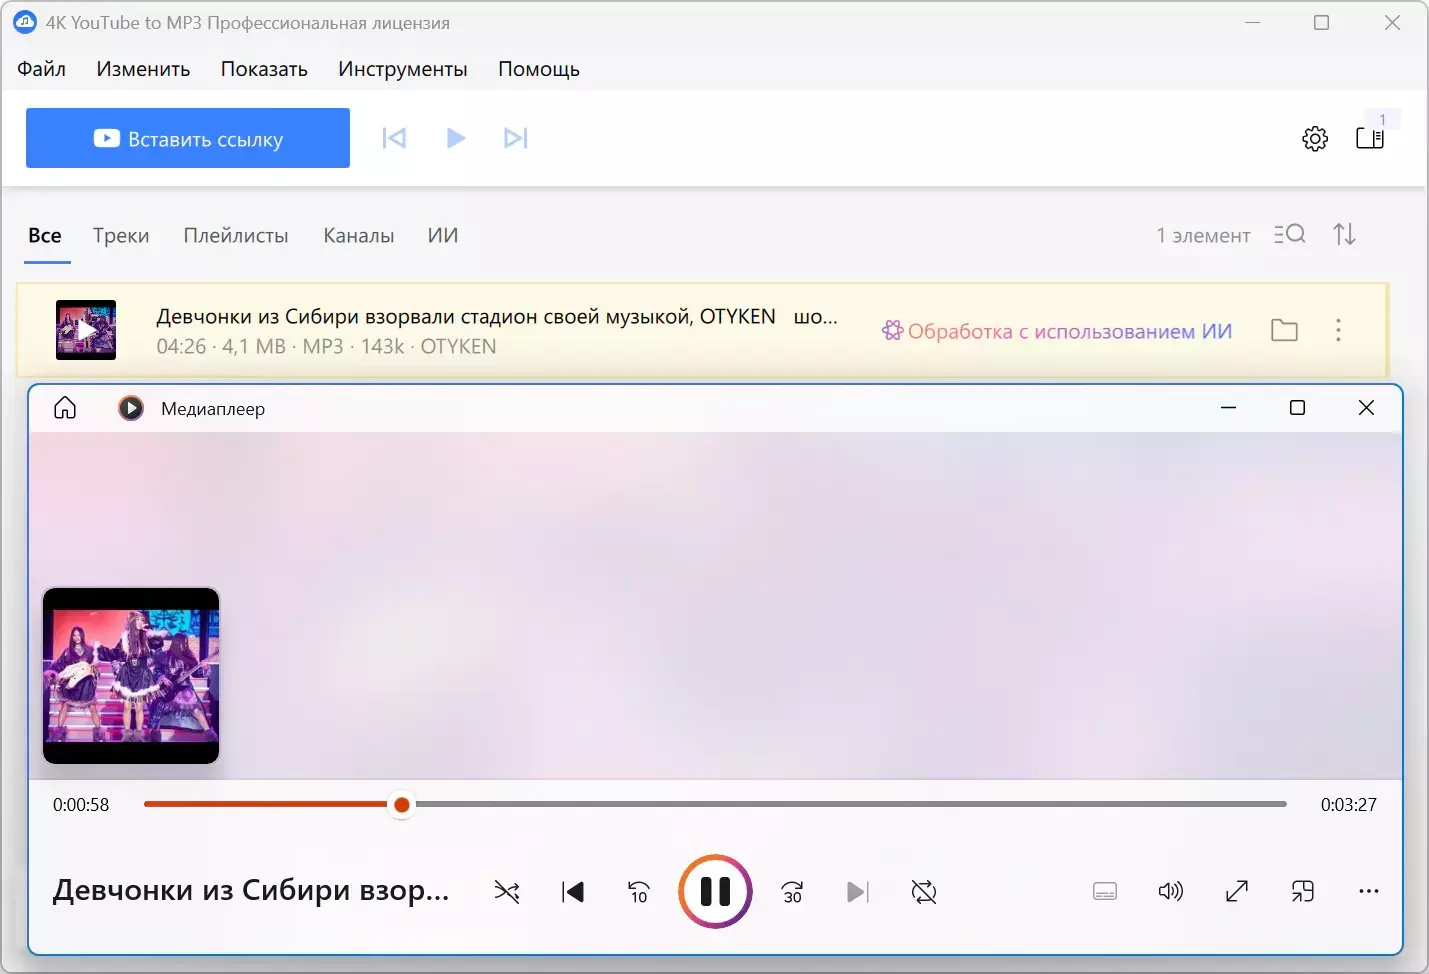Skip back 10 seconds

pyautogui.click(x=639, y=891)
